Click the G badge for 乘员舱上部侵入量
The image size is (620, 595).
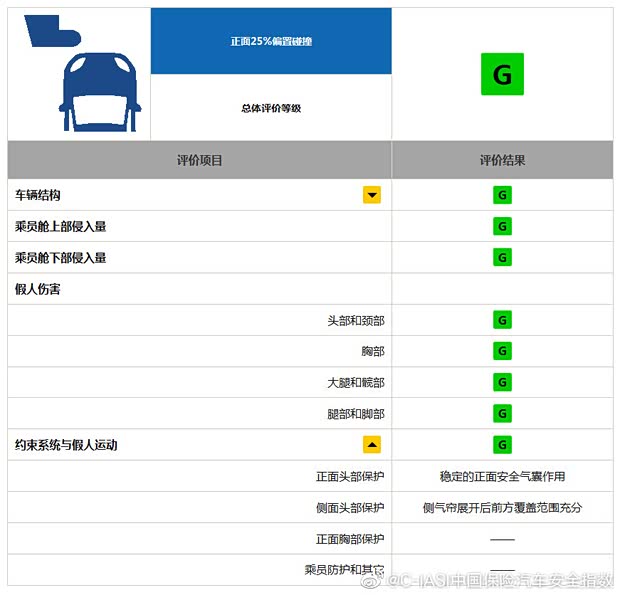[502, 226]
